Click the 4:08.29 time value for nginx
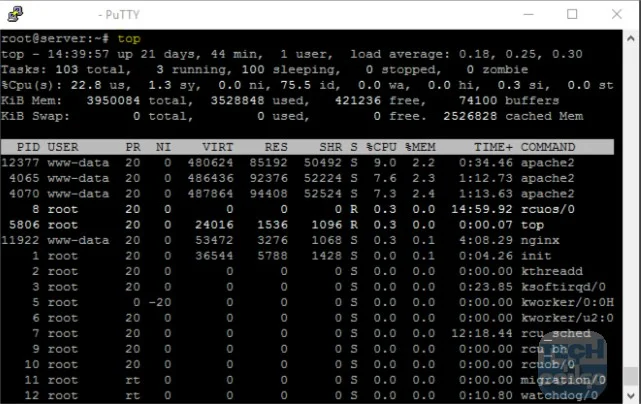 point(486,240)
